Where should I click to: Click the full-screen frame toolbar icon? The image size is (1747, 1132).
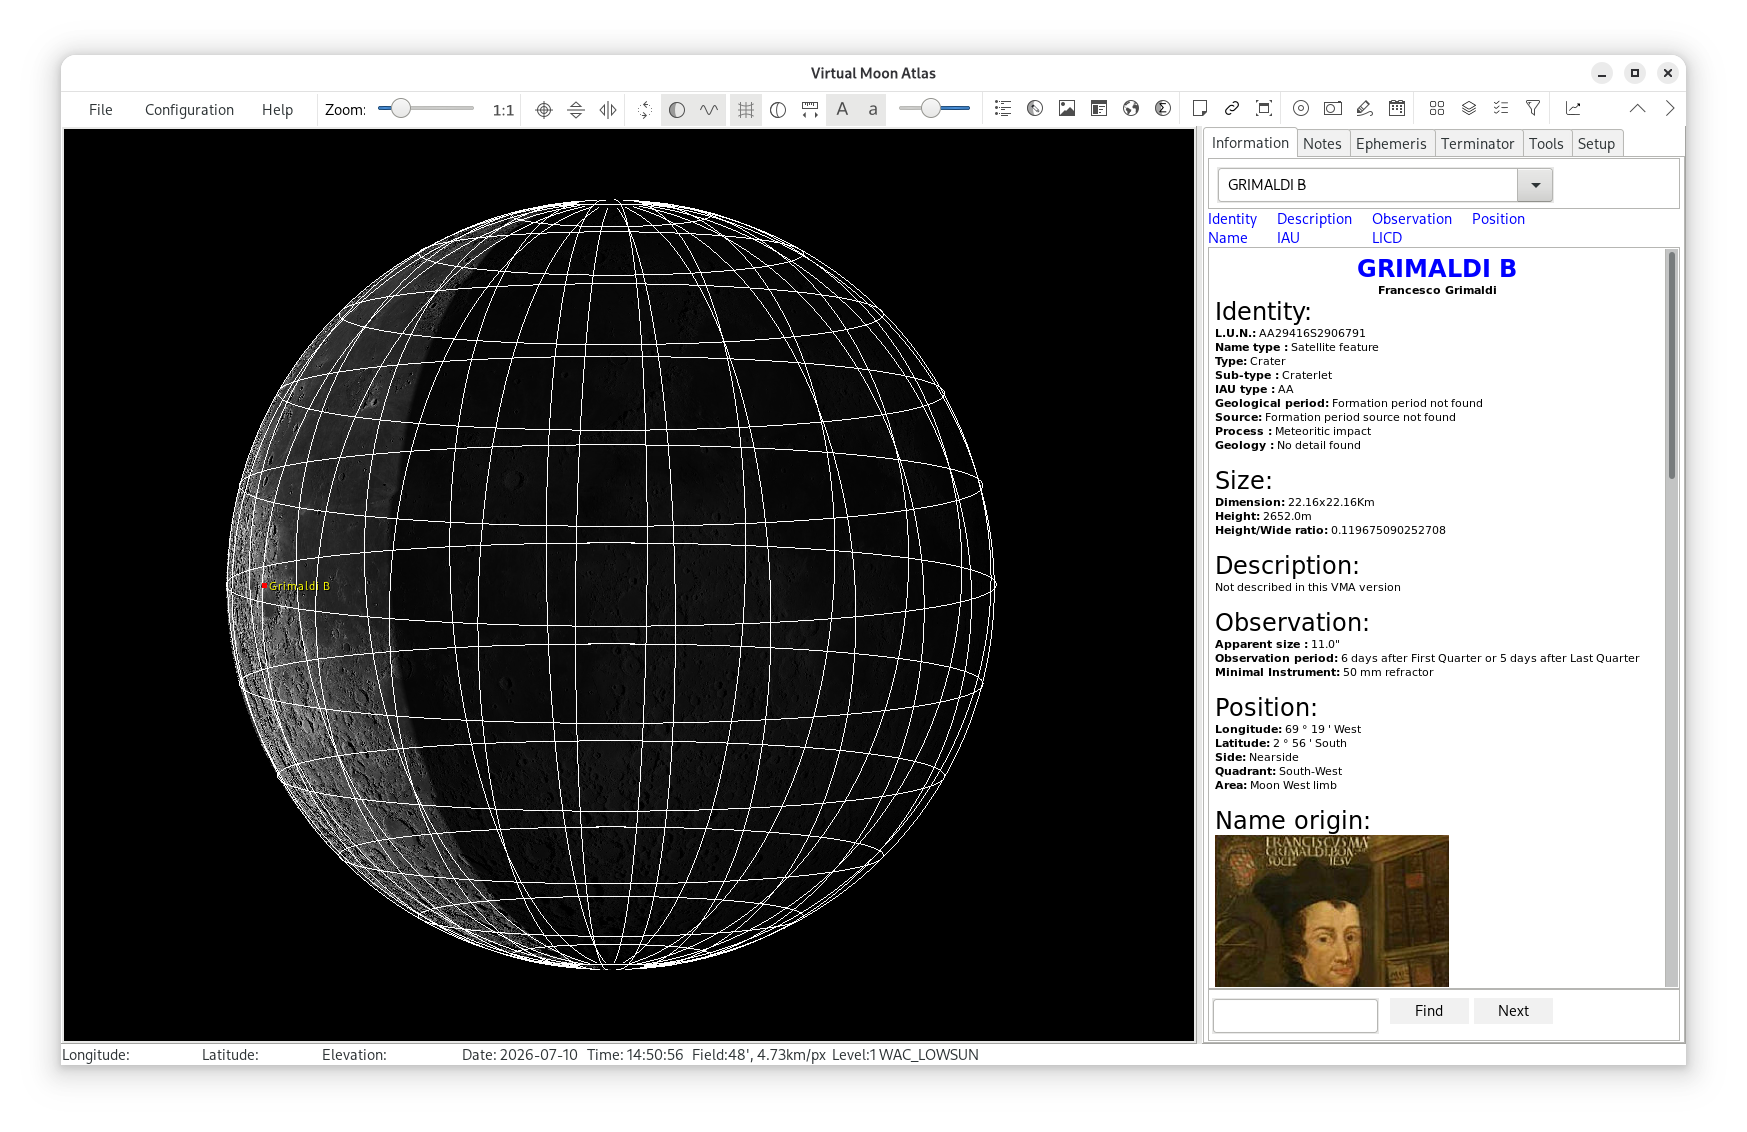(1264, 108)
